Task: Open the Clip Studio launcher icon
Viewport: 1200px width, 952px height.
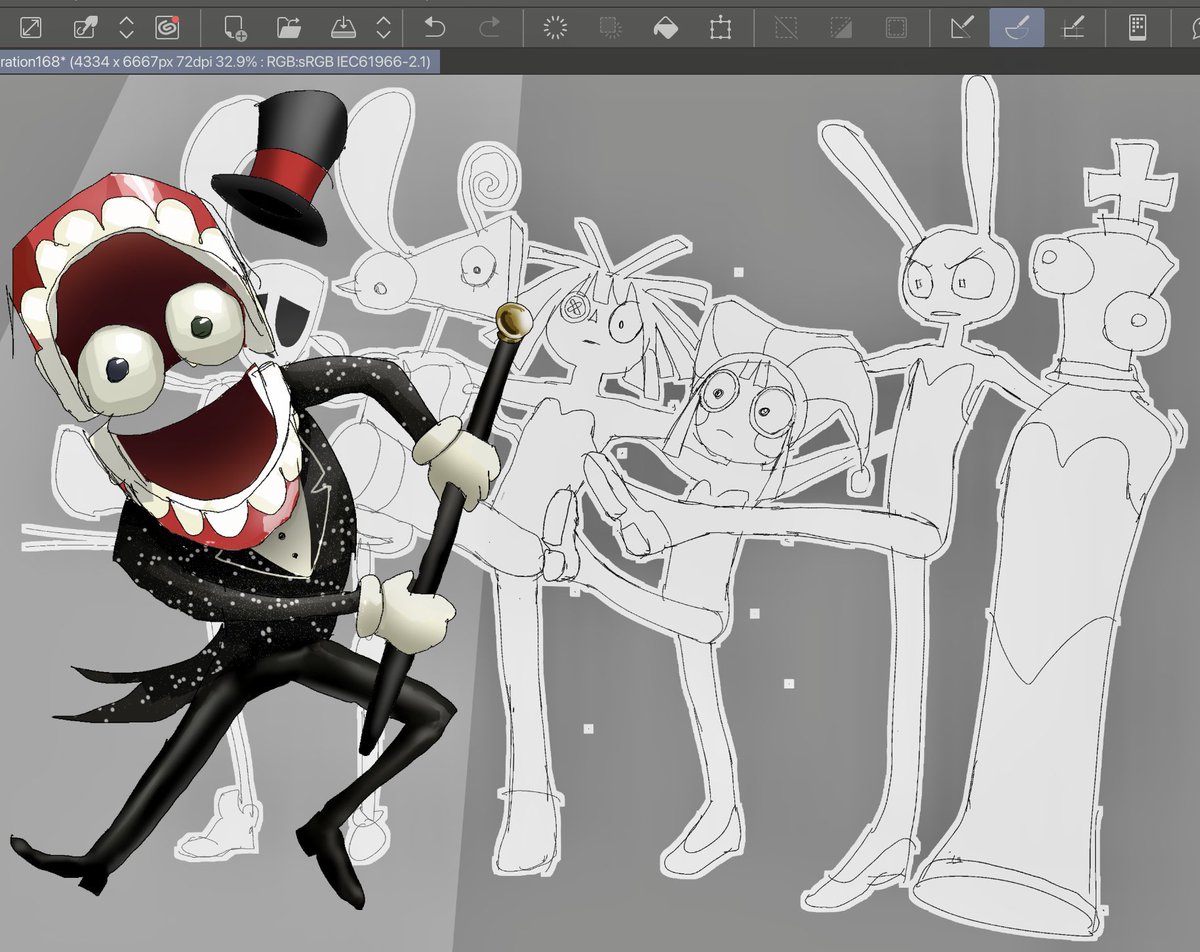Action: click(167, 27)
